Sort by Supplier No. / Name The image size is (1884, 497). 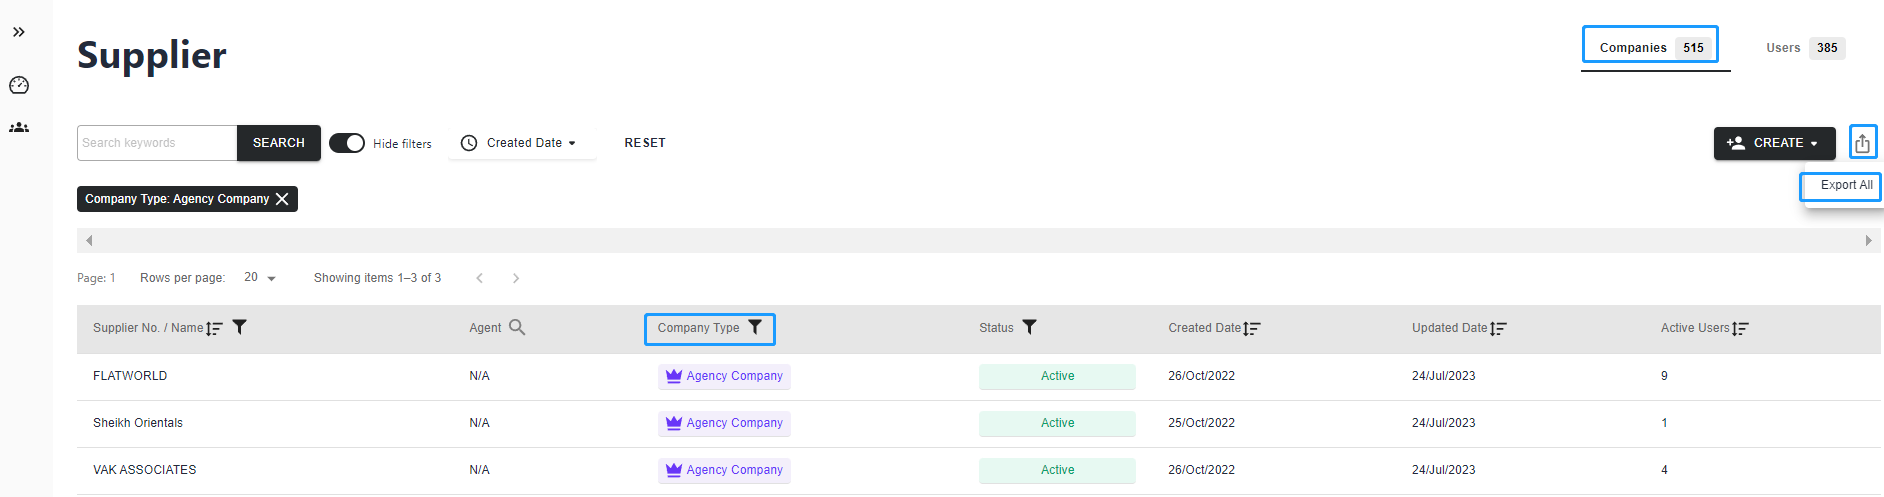[x=214, y=328]
